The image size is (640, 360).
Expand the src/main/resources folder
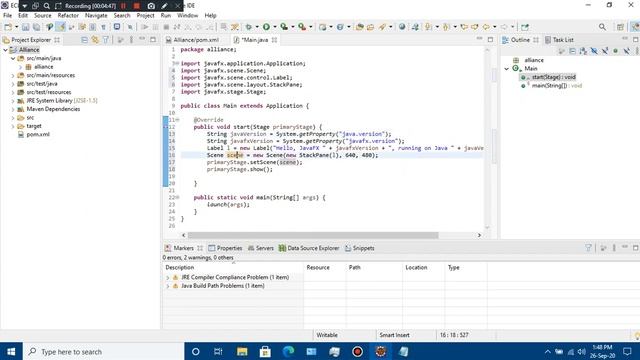tap(13, 76)
